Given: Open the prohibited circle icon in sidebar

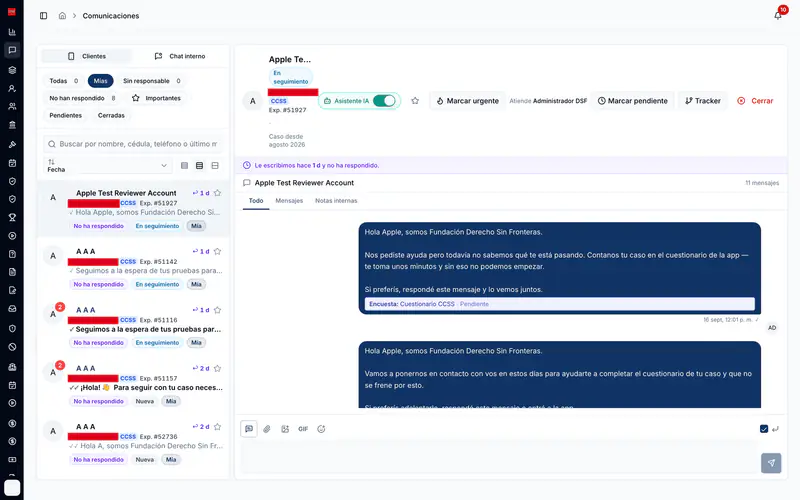Looking at the screenshot, I should coord(12,347).
